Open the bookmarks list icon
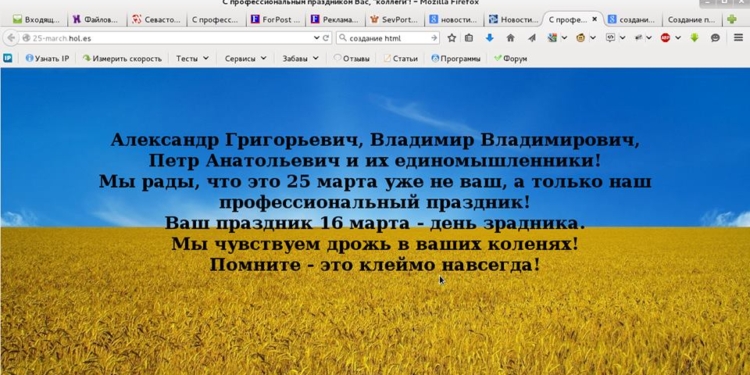Screen dimensions: 750x375 click(469, 38)
